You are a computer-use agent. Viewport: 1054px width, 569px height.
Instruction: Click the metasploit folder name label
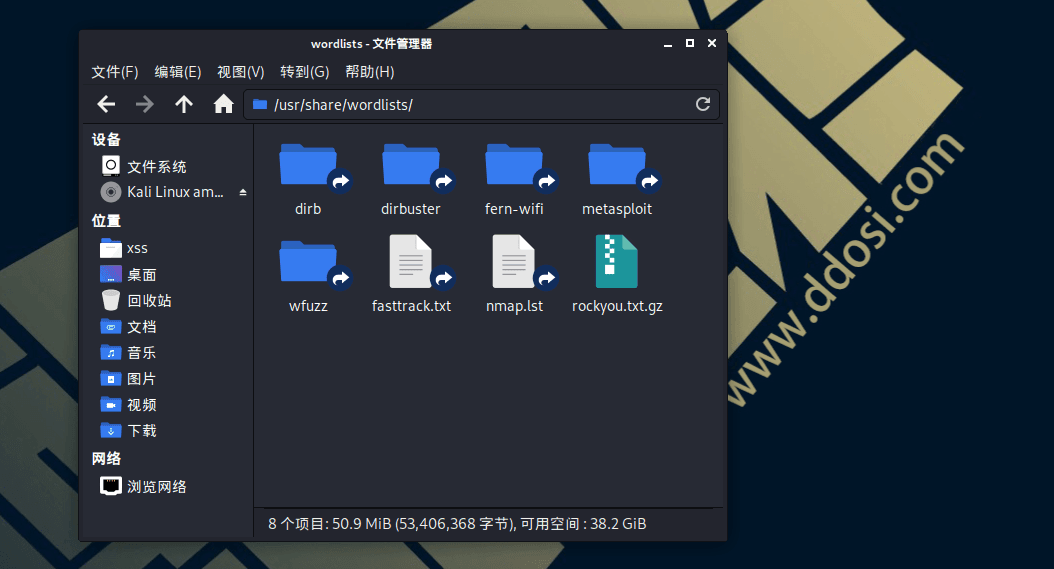click(x=617, y=209)
